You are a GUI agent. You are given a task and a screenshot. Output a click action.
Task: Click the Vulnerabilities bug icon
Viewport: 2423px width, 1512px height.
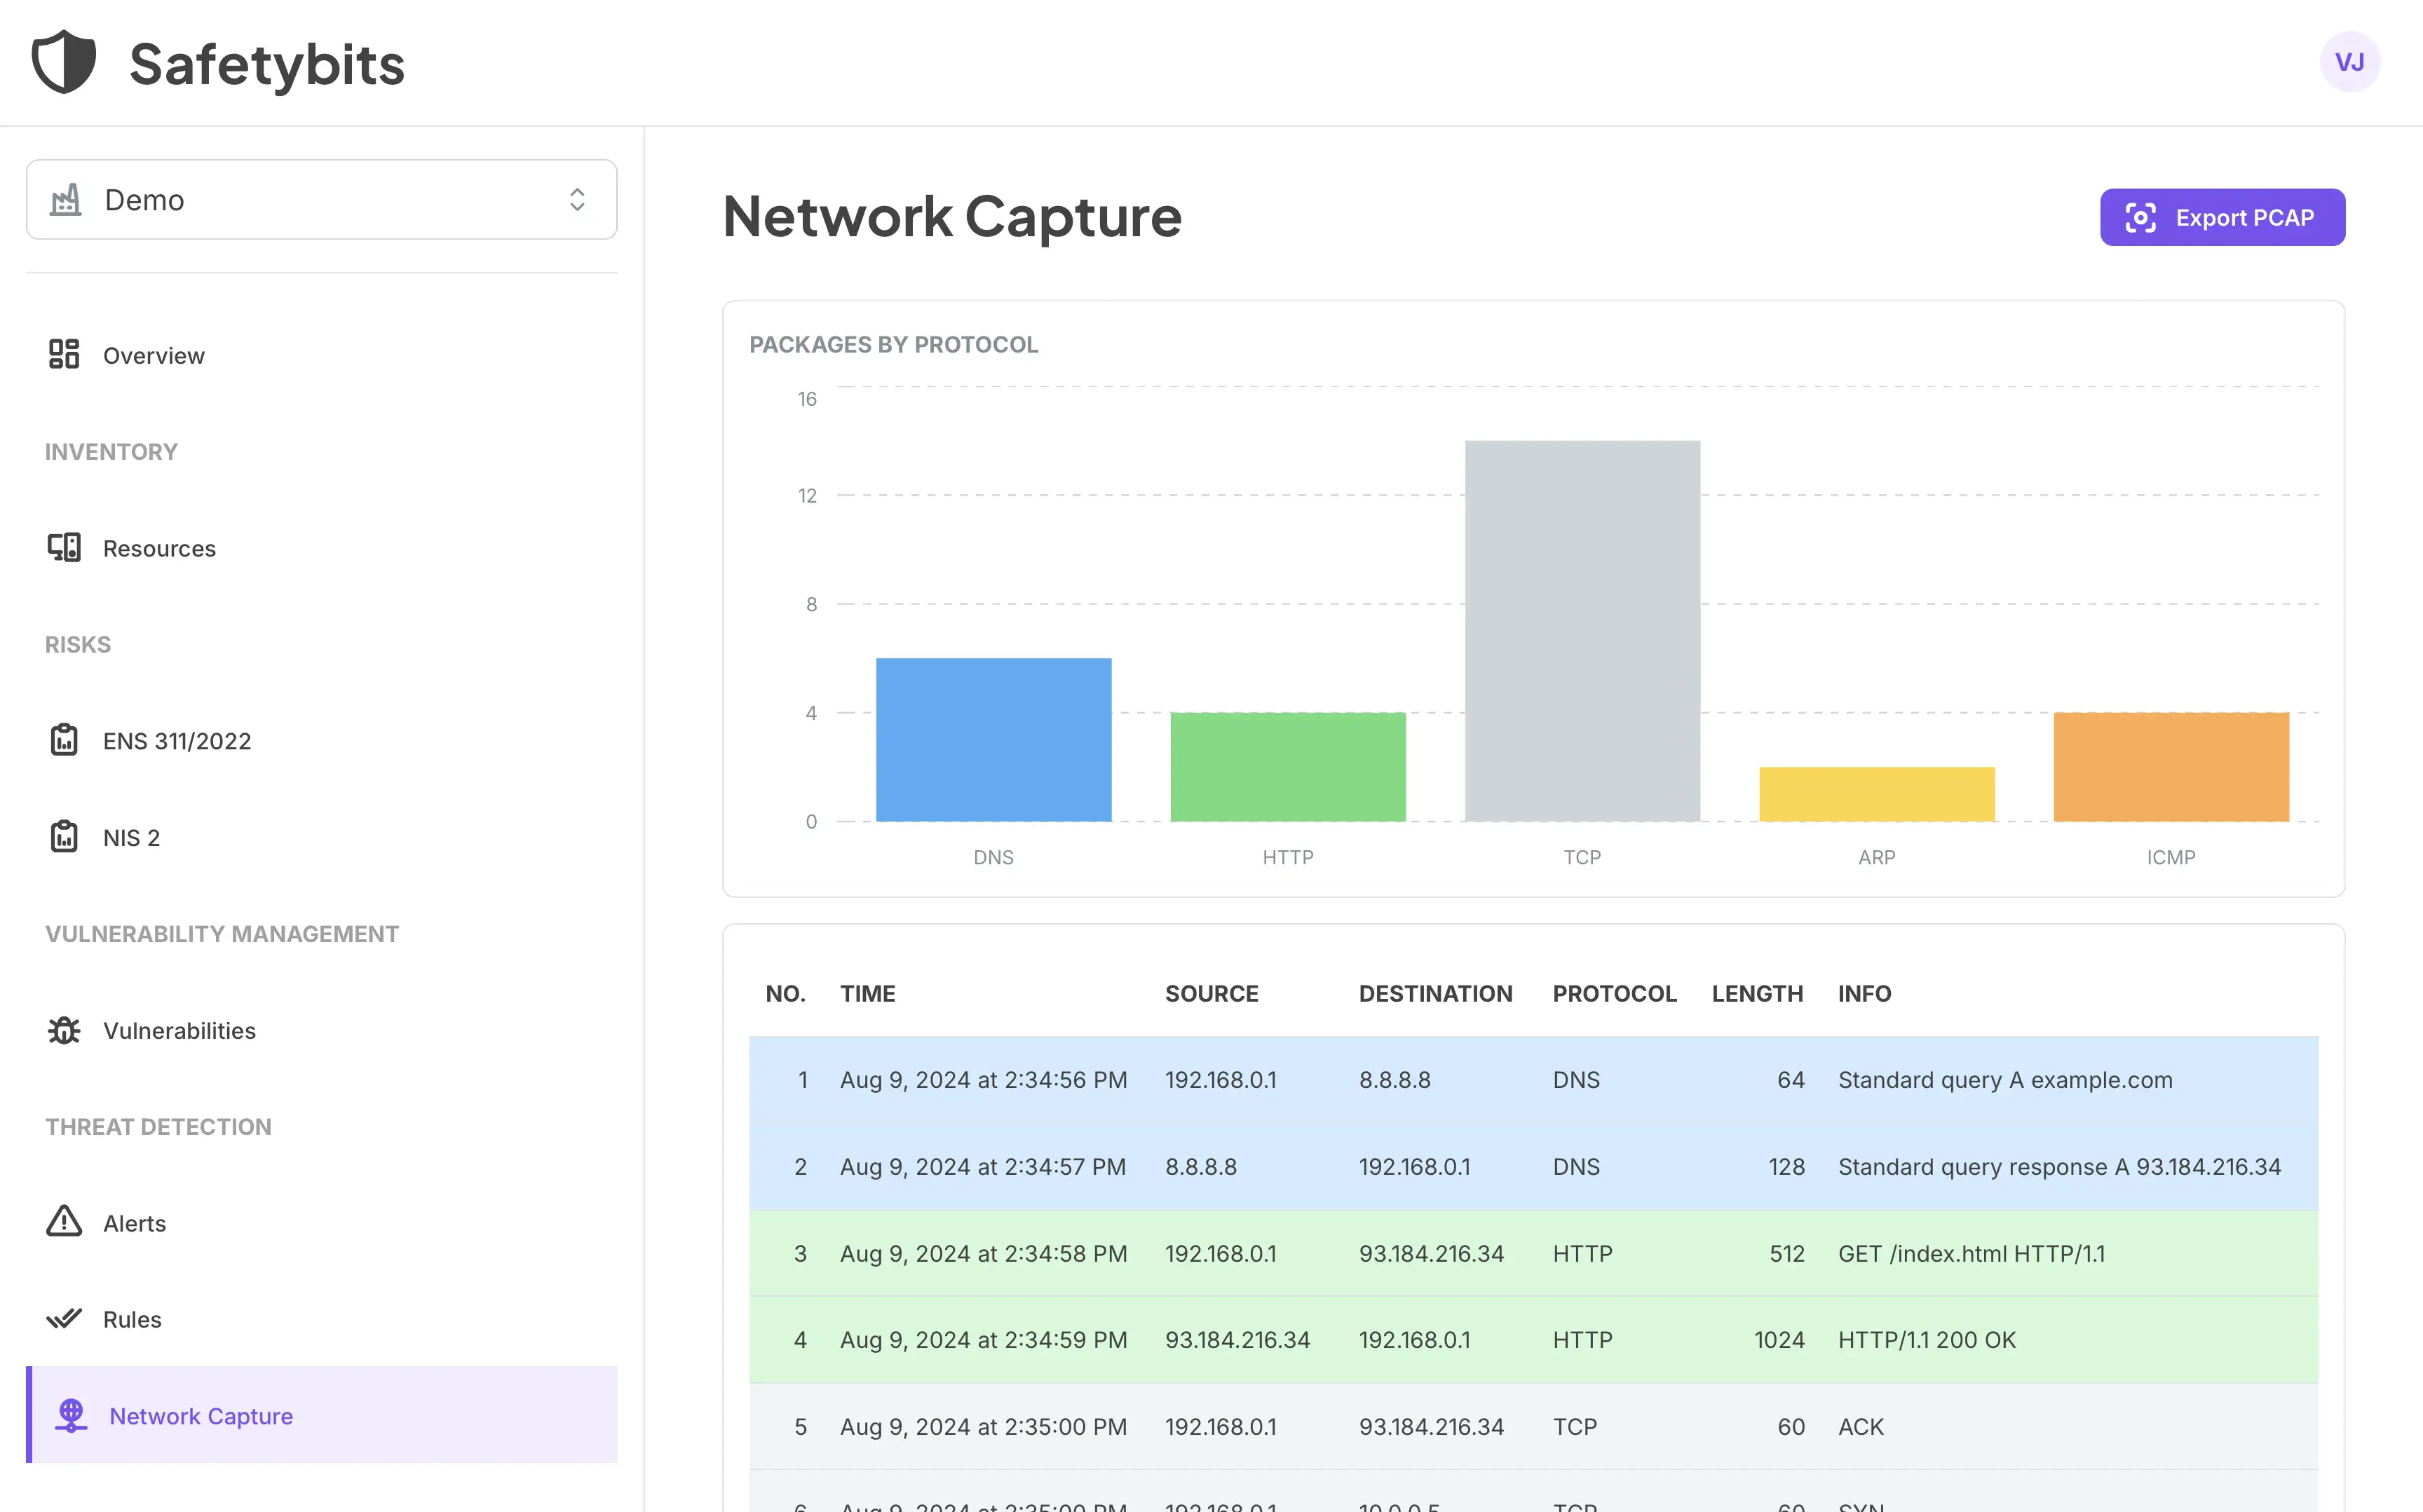coord(64,1029)
